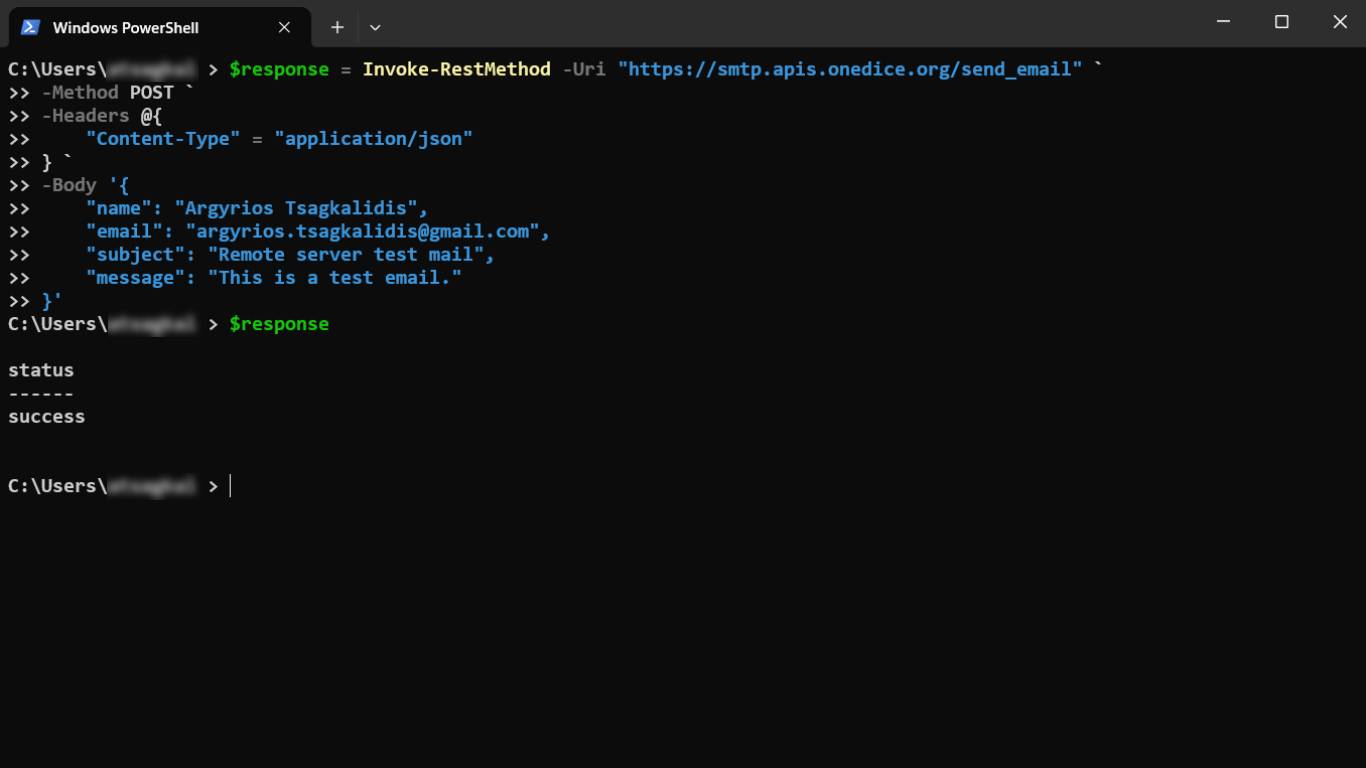Viewport: 1366px width, 768px height.
Task: Close the terminal window
Action: click(x=1340, y=22)
